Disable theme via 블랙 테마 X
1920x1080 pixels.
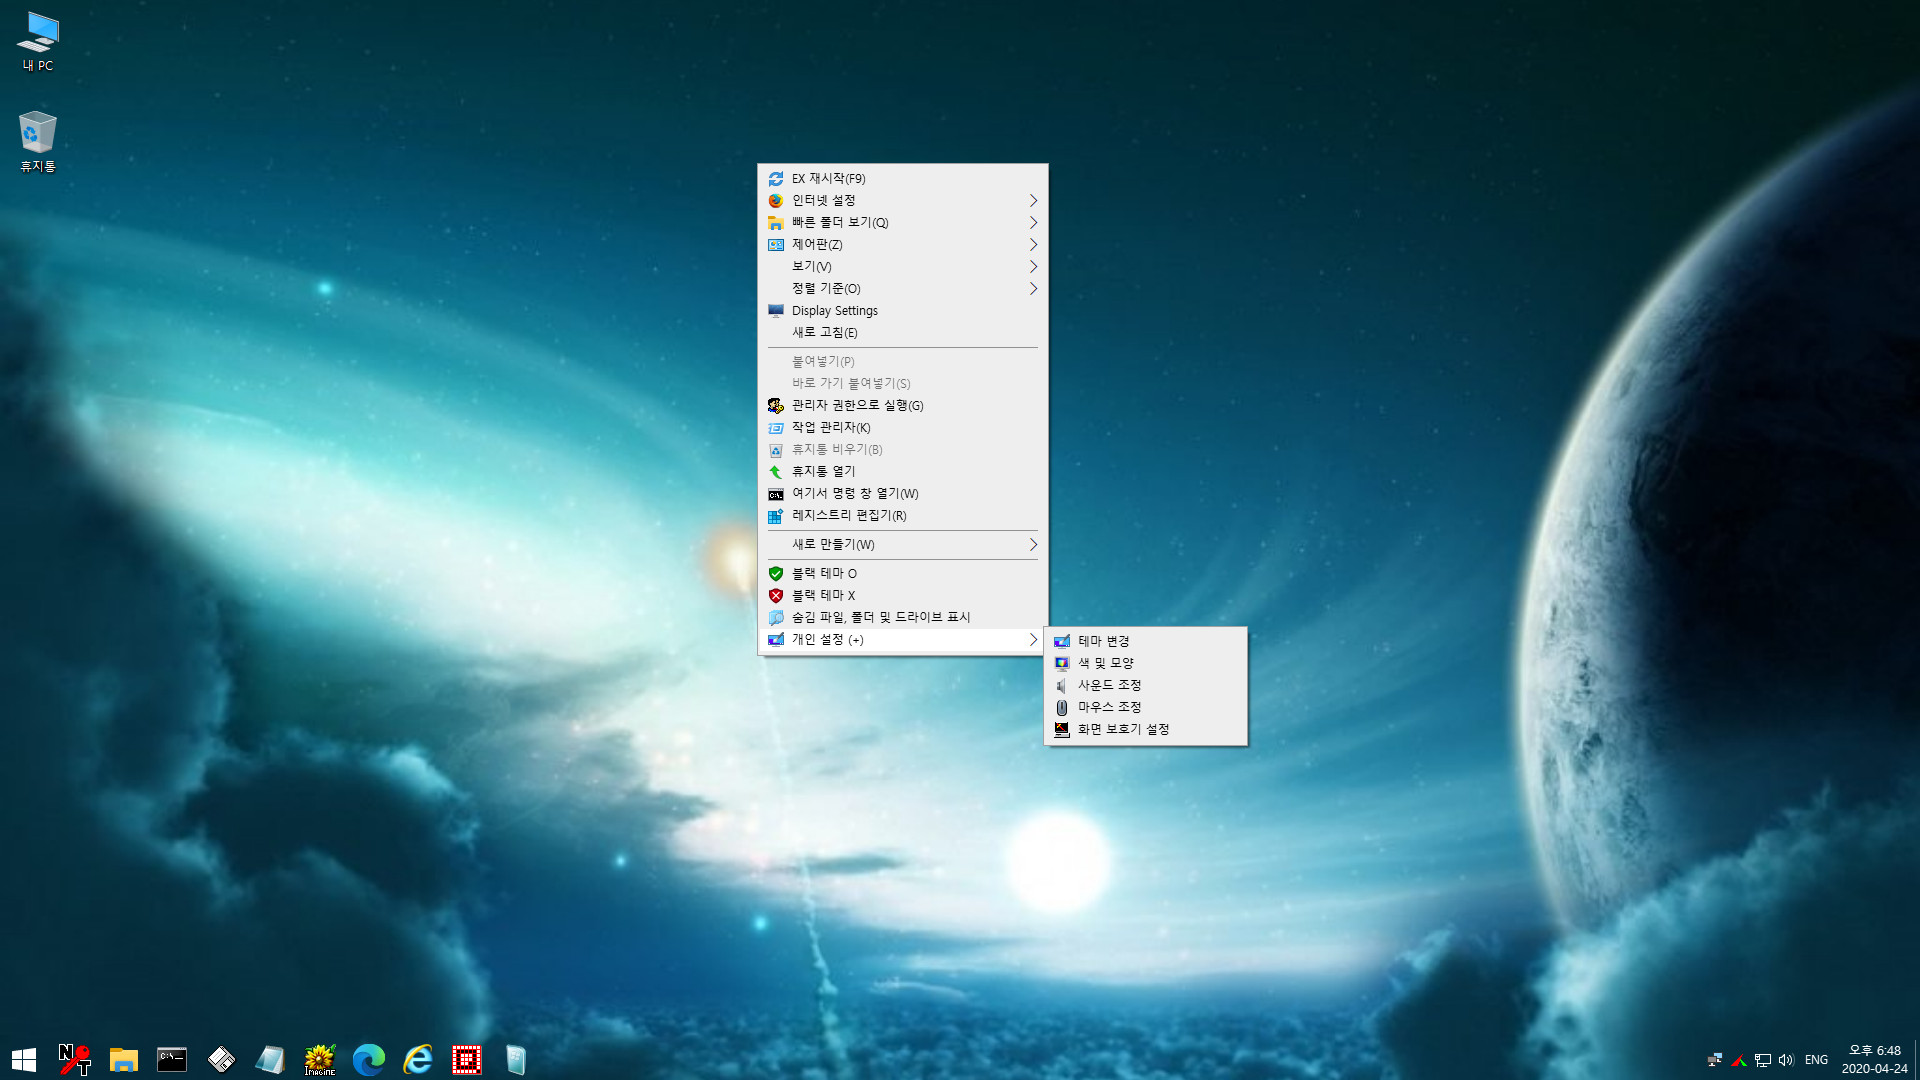(x=903, y=596)
